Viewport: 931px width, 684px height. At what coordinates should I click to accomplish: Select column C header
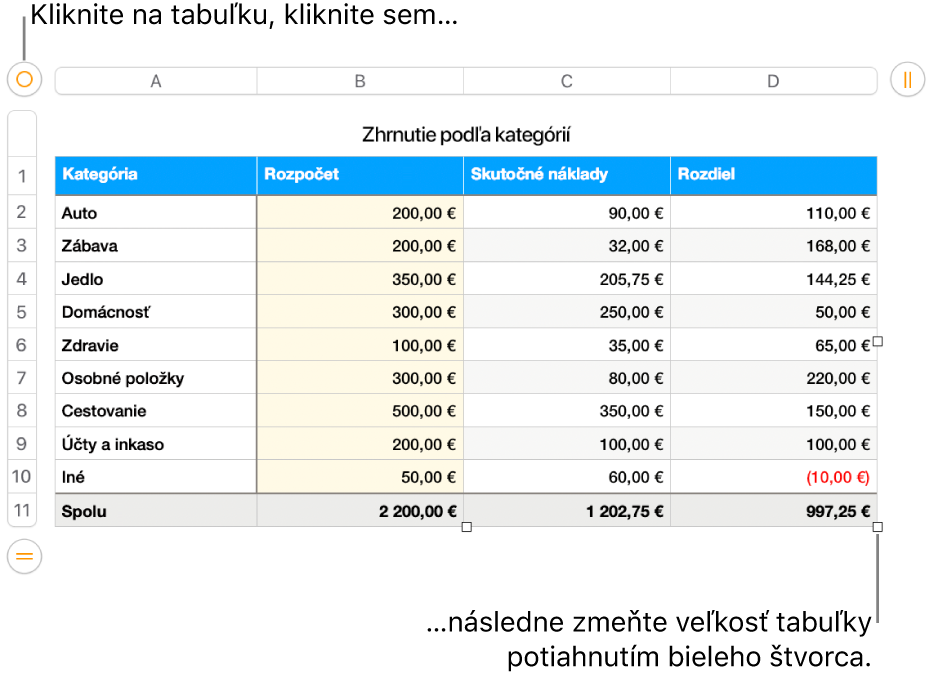click(x=567, y=81)
